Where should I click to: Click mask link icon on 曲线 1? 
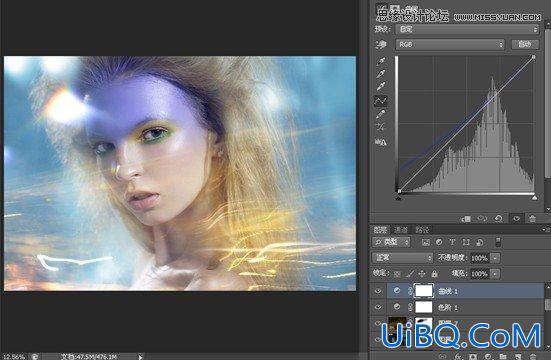tap(410, 291)
